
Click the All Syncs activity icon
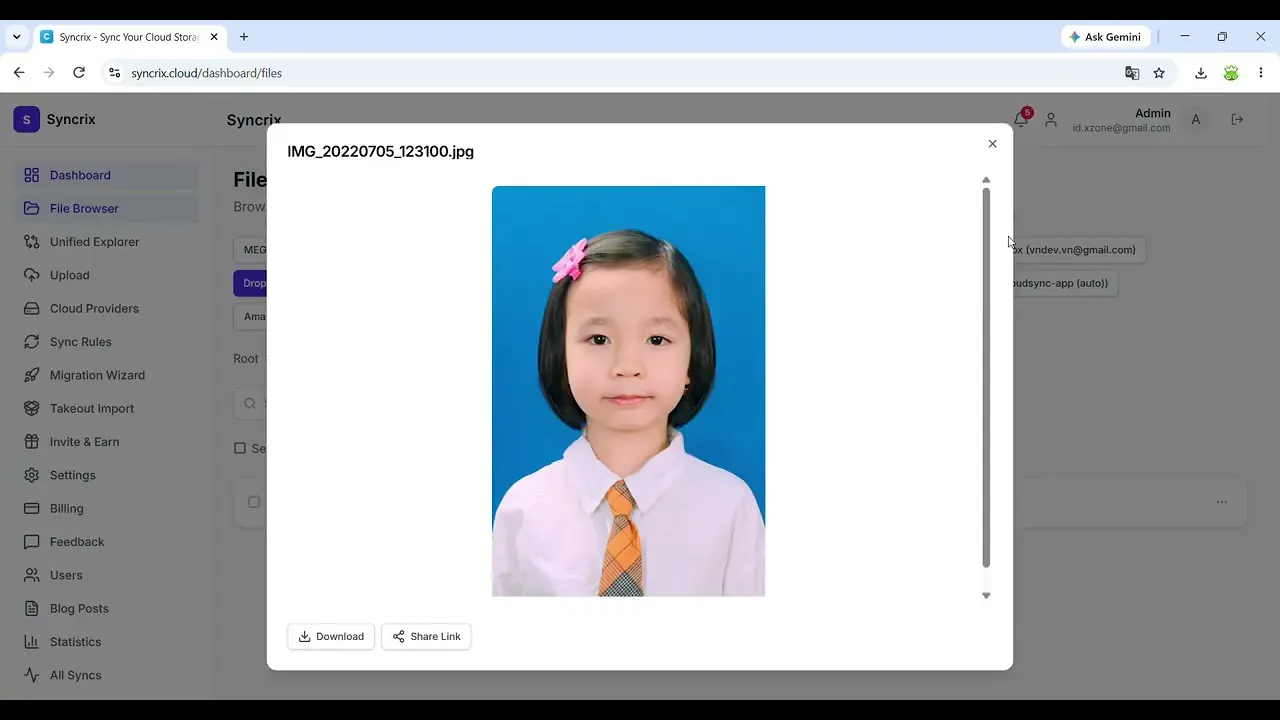[x=31, y=675]
